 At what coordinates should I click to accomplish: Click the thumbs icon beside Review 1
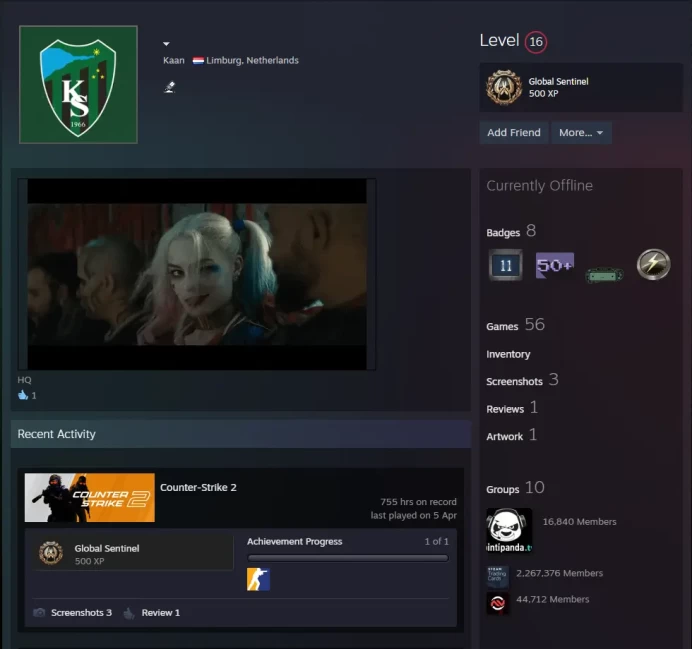click(x=129, y=613)
